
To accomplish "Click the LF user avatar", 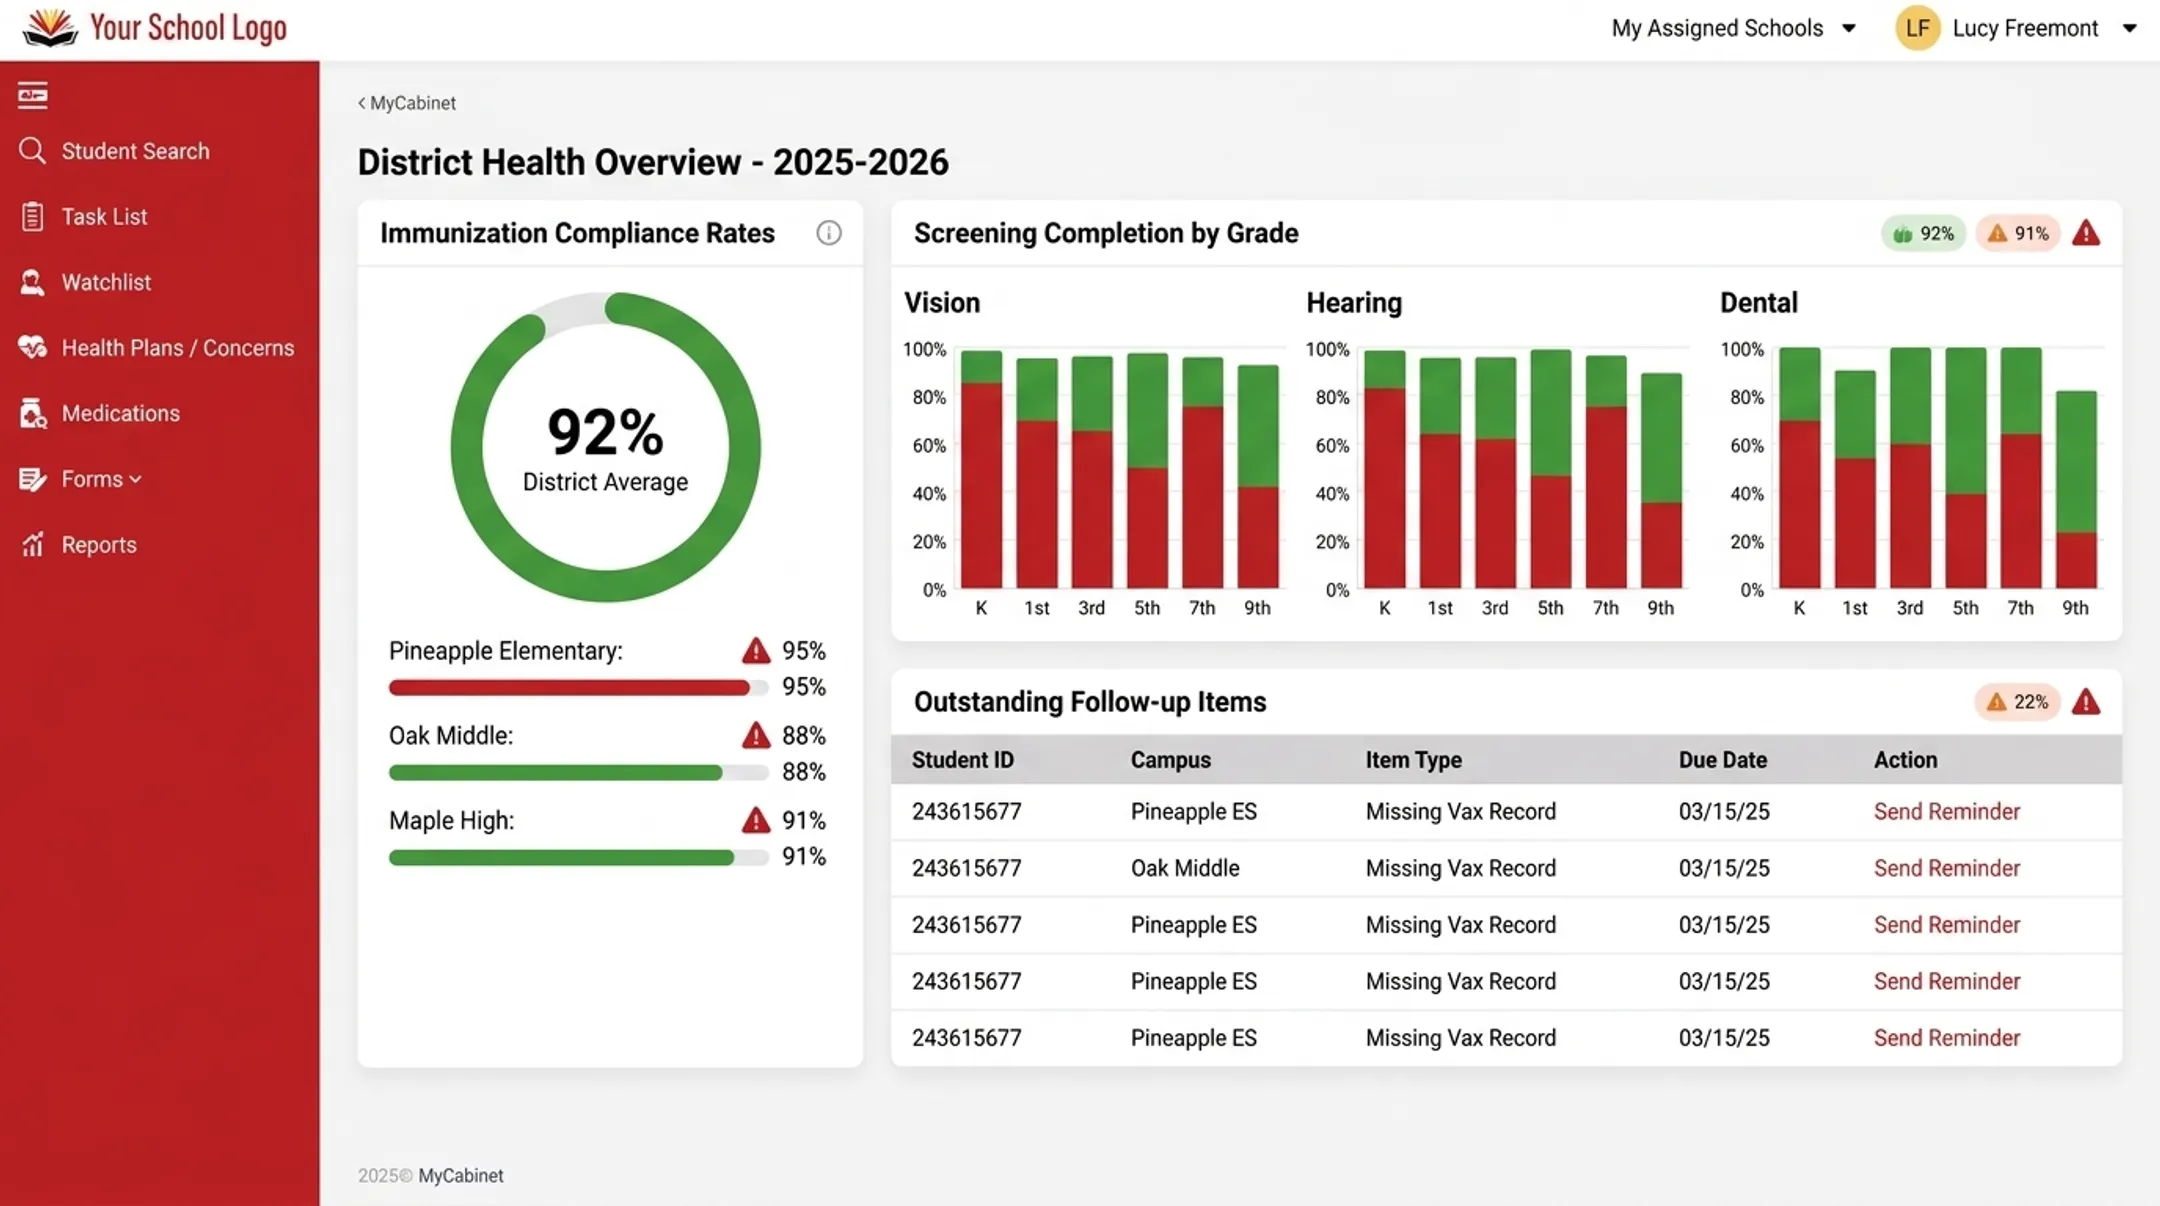I will point(1917,28).
